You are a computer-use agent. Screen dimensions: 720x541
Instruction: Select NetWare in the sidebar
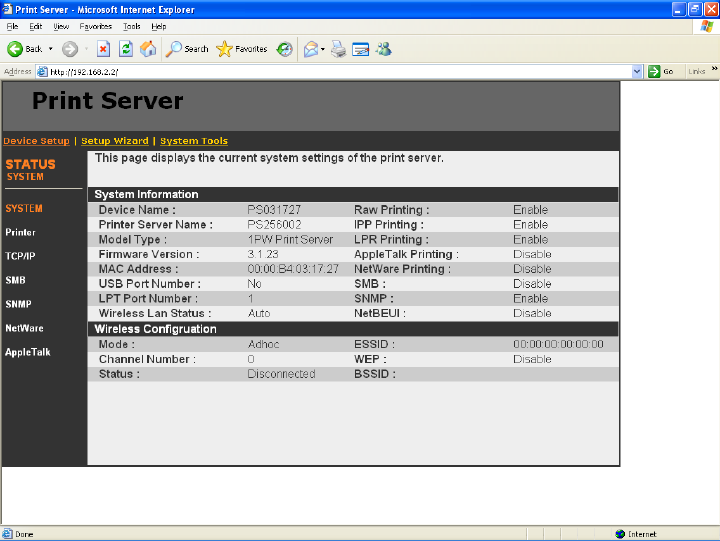(x=24, y=328)
